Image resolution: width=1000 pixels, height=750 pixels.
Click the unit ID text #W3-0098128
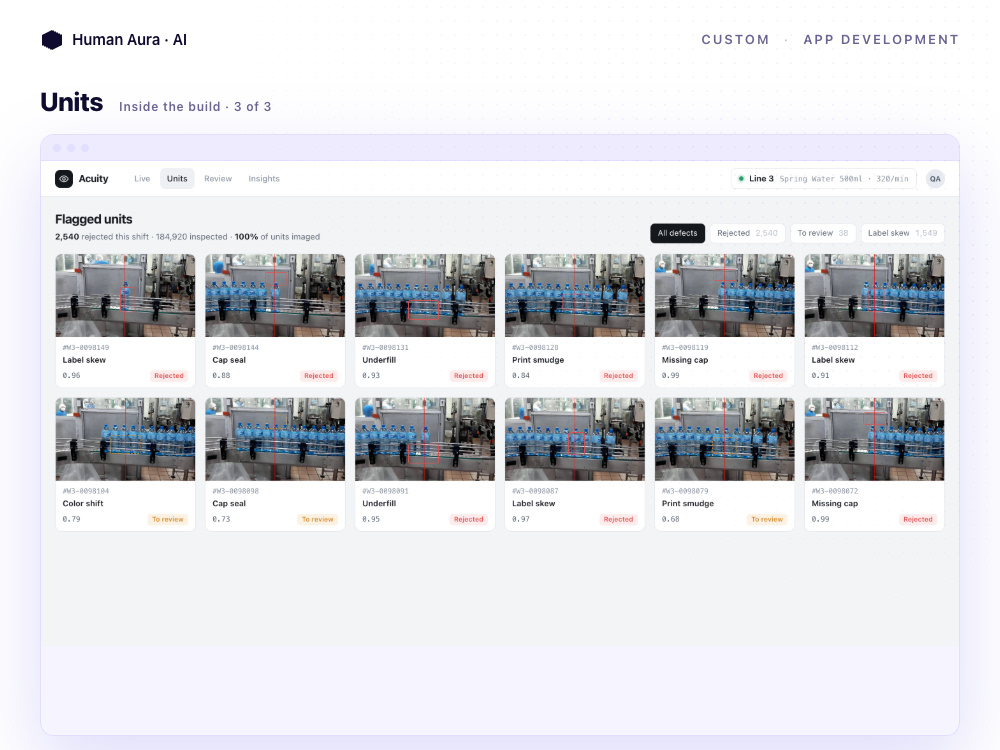pos(535,348)
